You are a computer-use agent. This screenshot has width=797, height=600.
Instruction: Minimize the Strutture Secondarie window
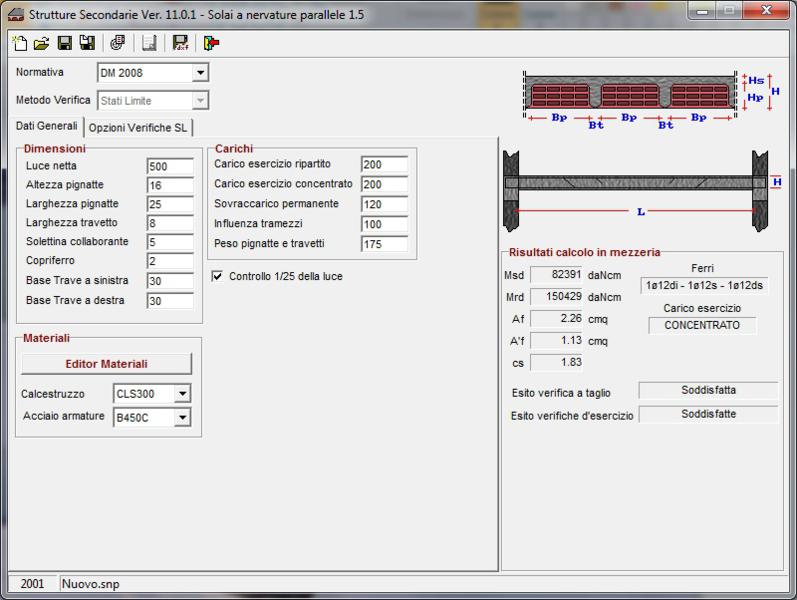click(x=702, y=11)
